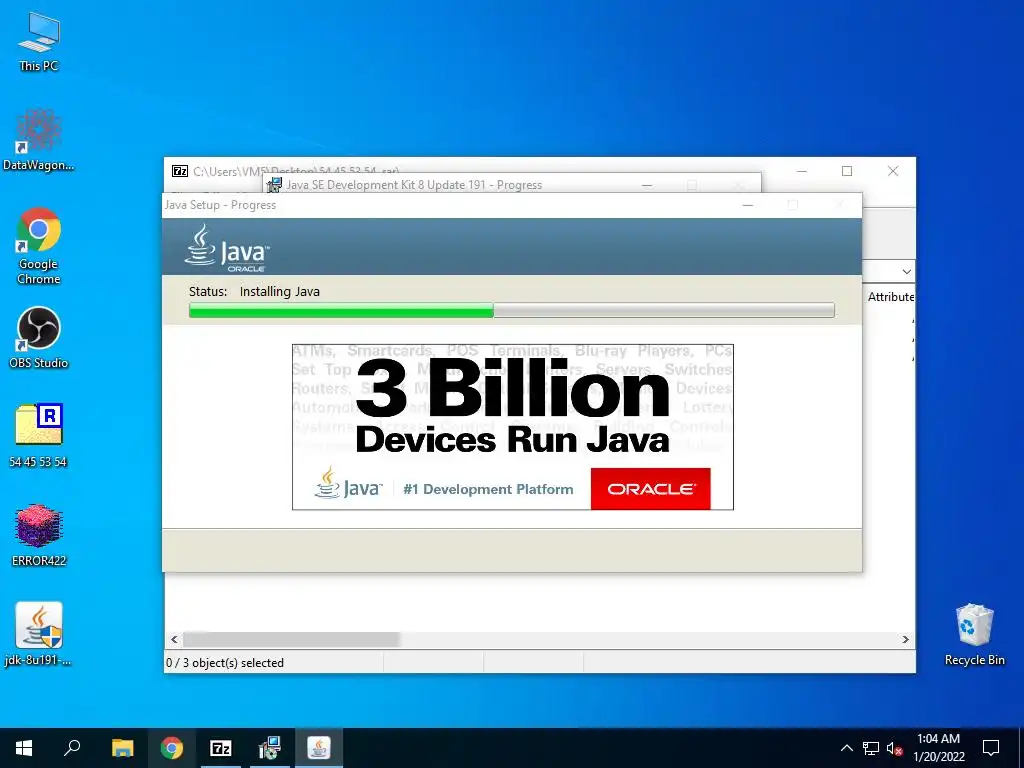Select the 54 45 53 54 archive file

pyautogui.click(x=39, y=436)
